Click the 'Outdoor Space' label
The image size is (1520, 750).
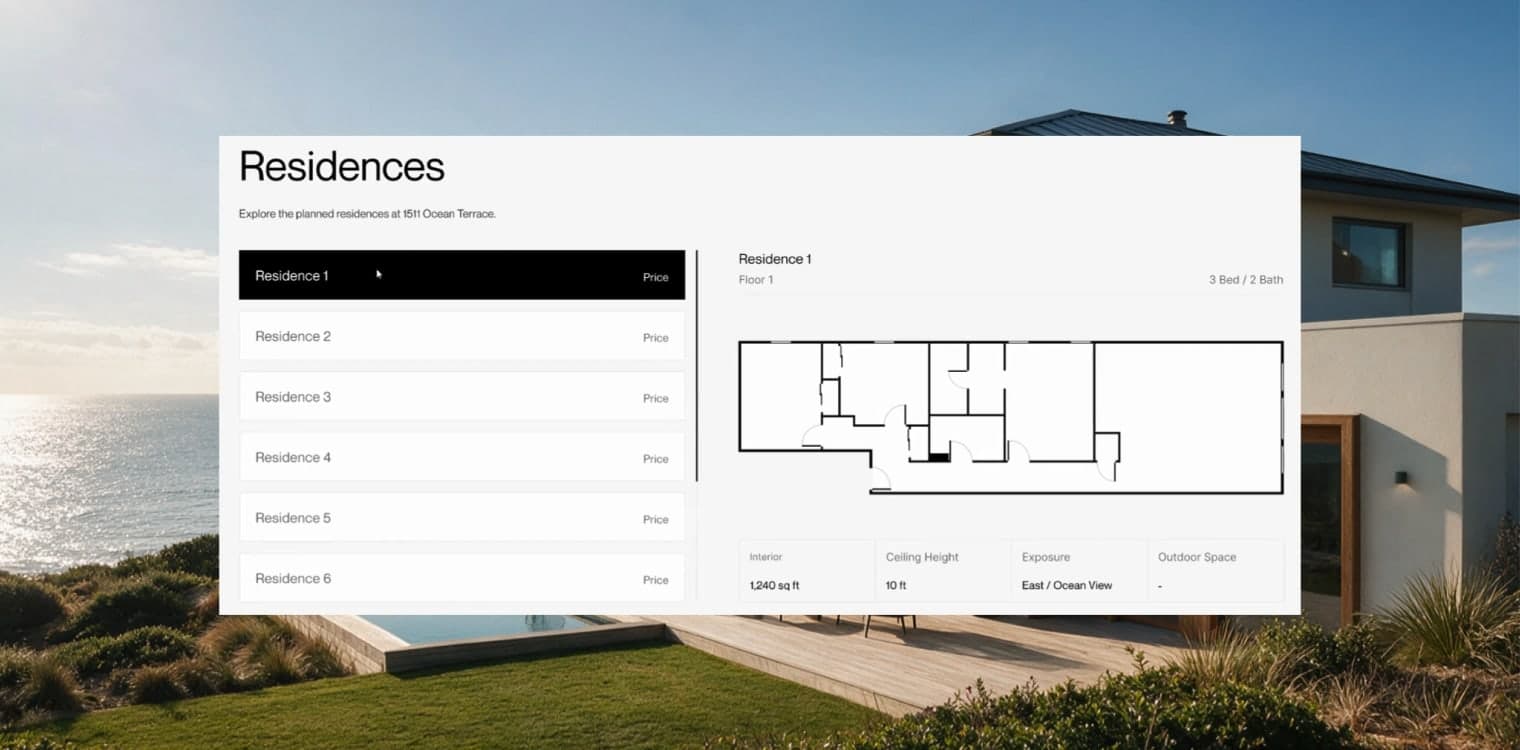click(1197, 557)
